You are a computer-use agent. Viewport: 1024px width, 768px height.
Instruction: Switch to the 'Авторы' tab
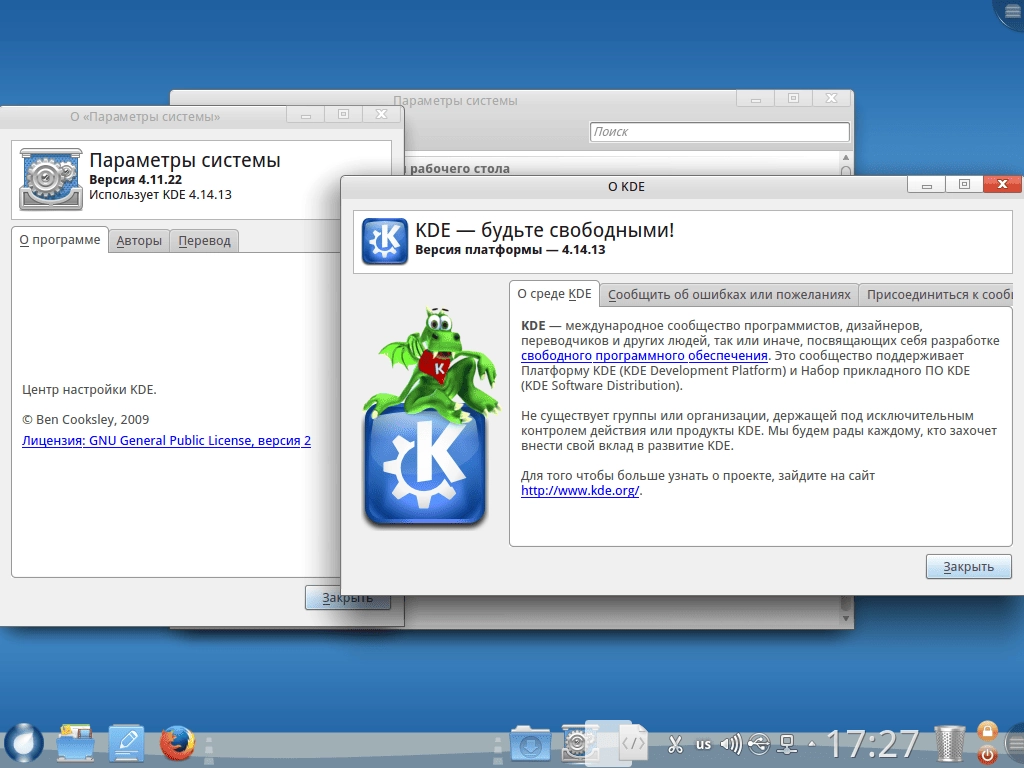(139, 241)
